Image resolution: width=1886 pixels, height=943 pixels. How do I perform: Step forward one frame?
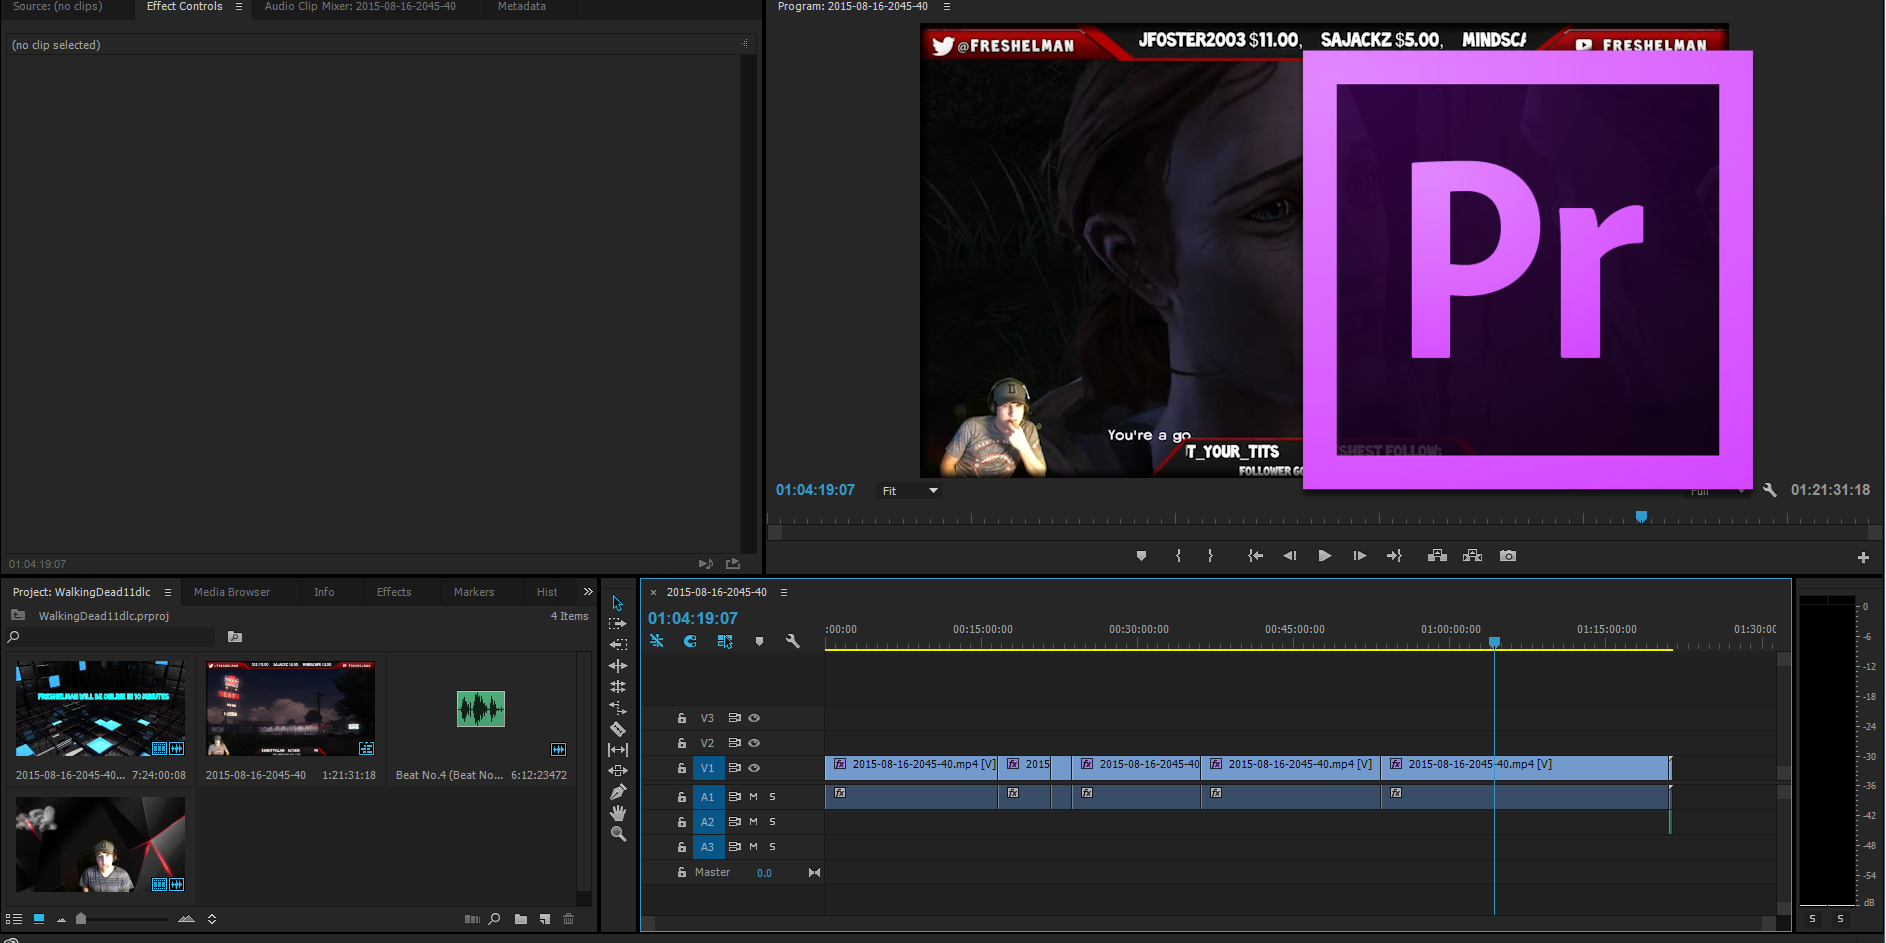[1360, 556]
